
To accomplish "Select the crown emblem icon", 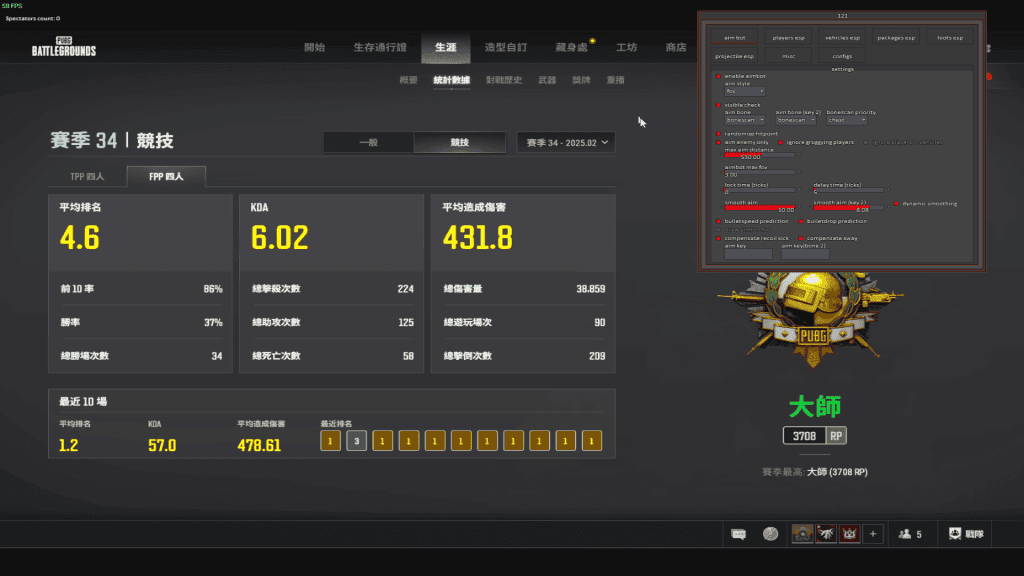I will coord(849,534).
